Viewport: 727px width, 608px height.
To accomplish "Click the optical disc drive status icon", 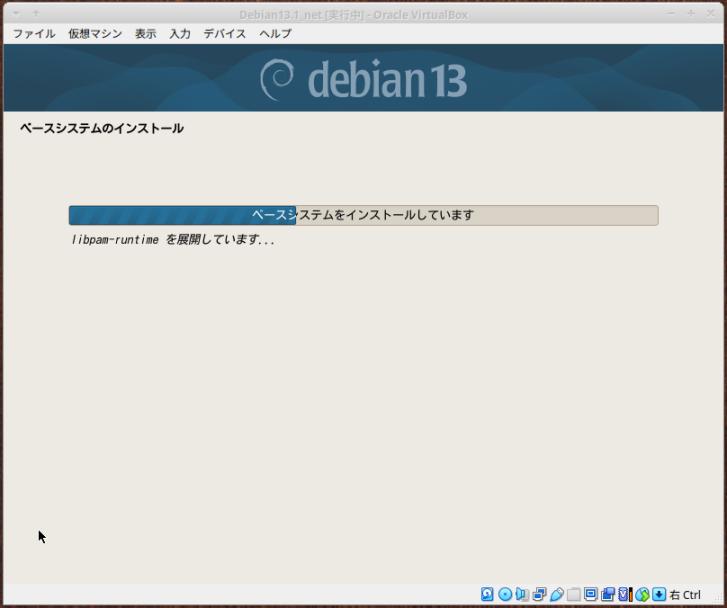I will pos(504,594).
